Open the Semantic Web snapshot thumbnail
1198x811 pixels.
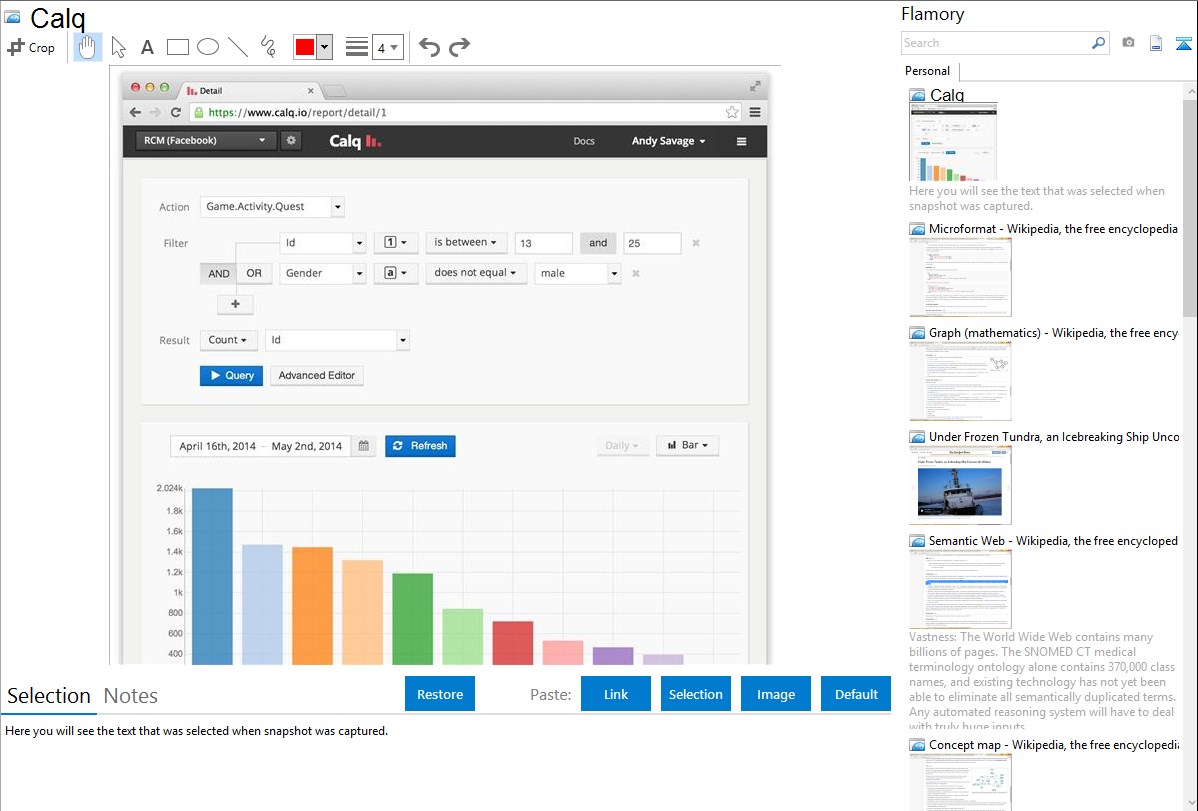click(x=960, y=589)
